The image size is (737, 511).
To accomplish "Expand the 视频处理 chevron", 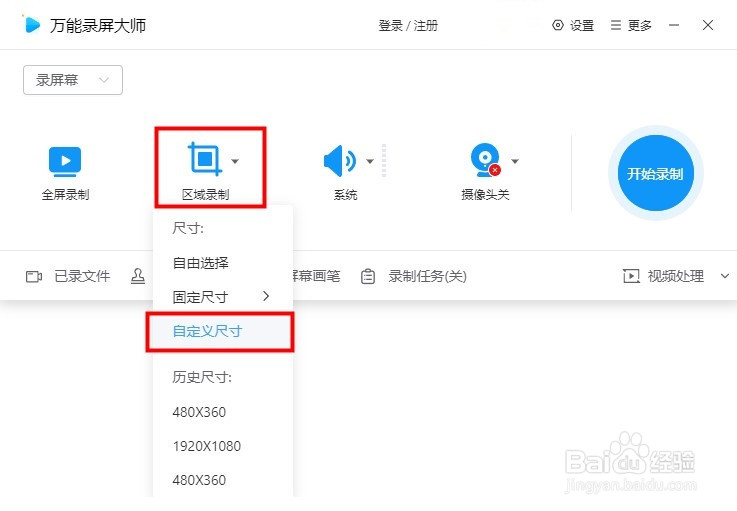I will click(725, 276).
